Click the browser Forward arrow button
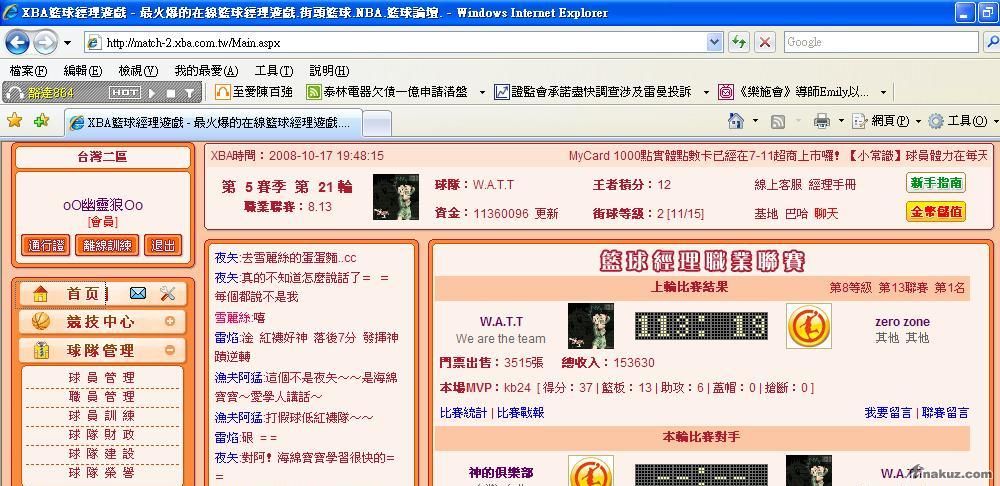Viewport: 1000px width, 486px height. (45, 43)
